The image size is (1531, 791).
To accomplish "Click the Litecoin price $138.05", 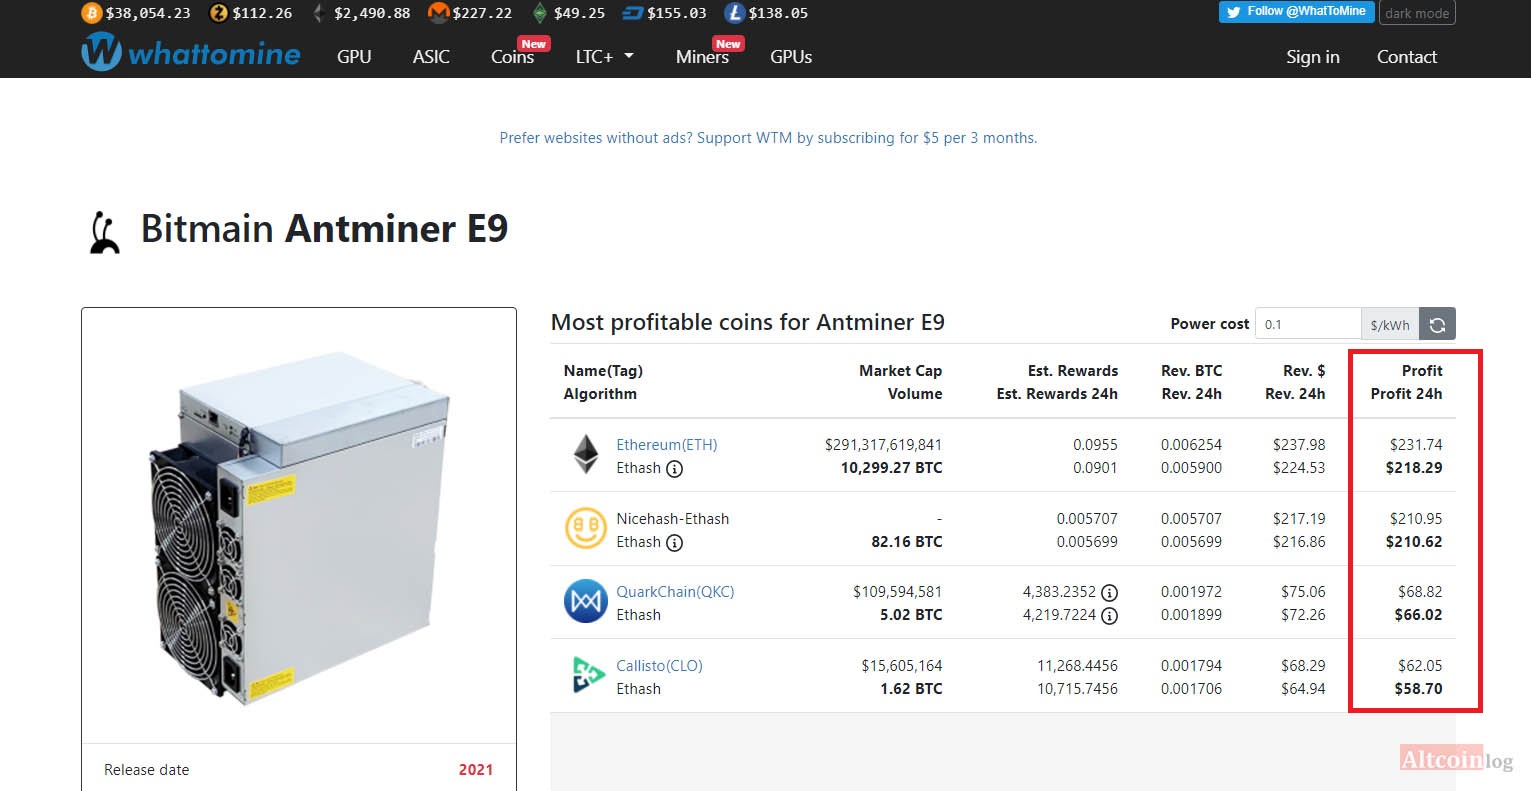I will click(x=778, y=13).
